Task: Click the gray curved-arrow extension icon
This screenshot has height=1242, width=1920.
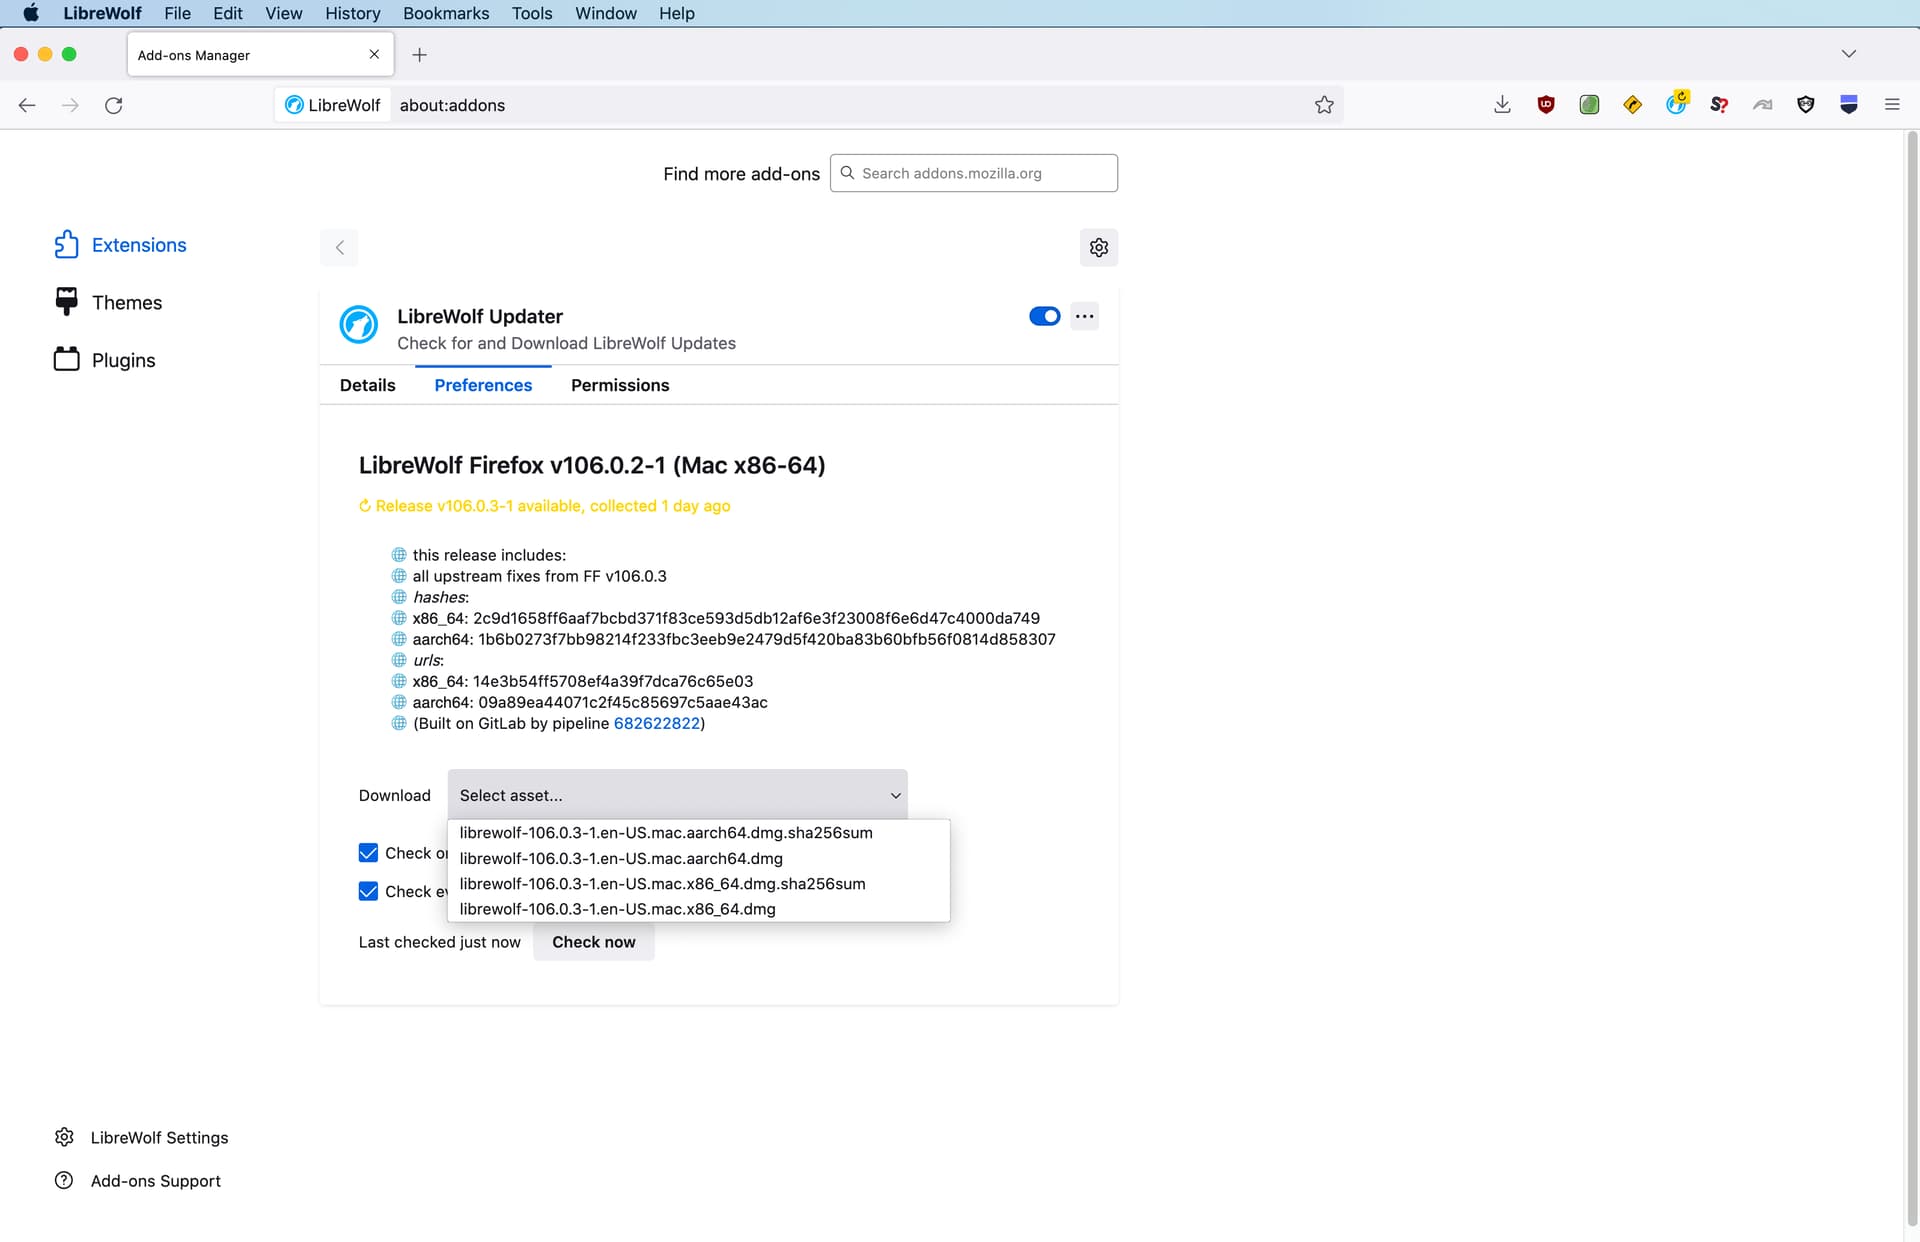Action: pyautogui.click(x=1762, y=105)
